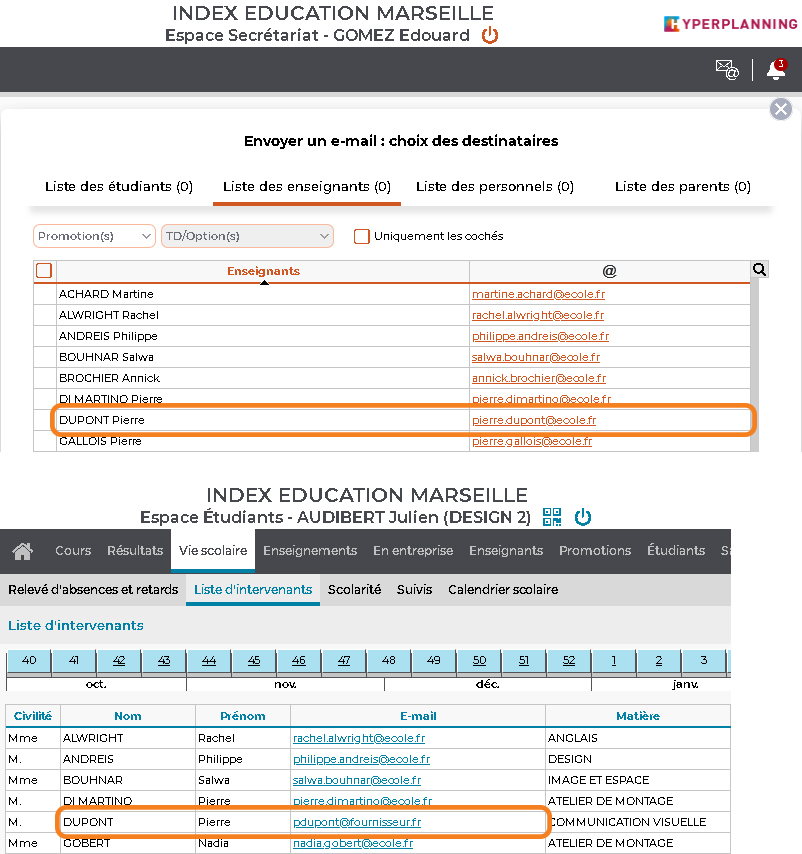Screen dimensions: 802x854
Task: Open the Résultats menu
Action: 135,551
